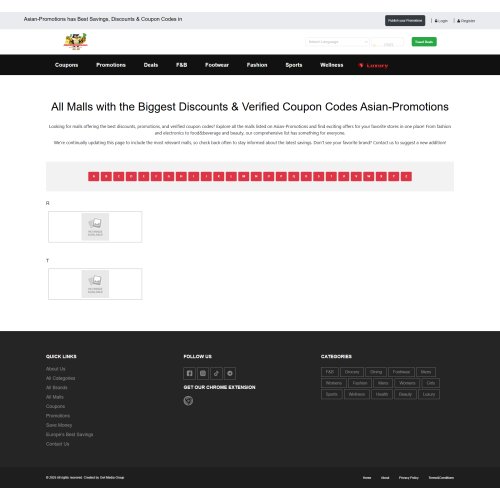Open Terms & Conditions link
The height and width of the screenshot is (500, 500).
441,478
